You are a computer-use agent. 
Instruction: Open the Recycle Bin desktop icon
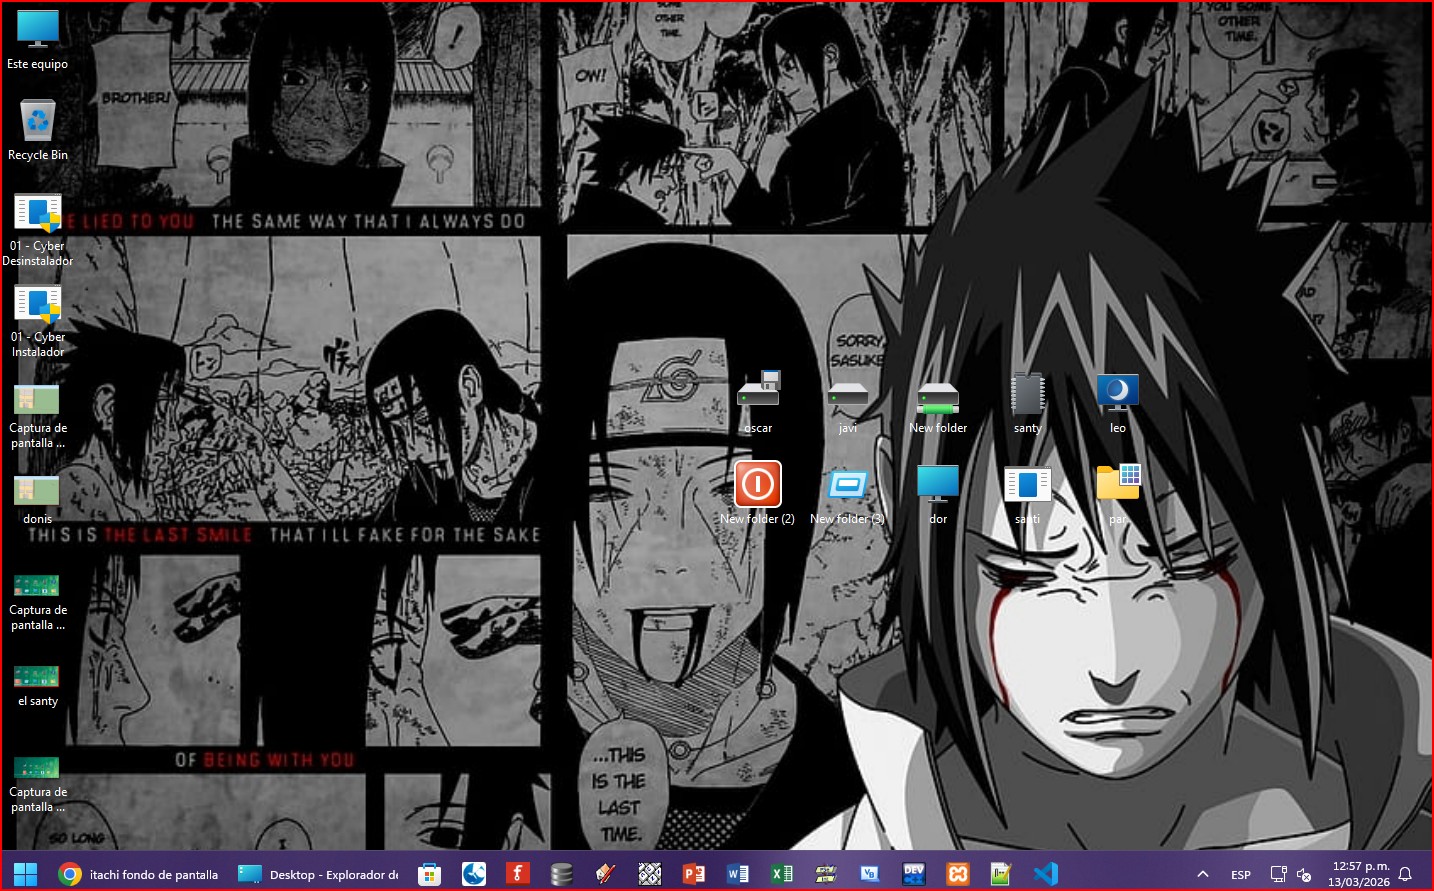click(38, 123)
